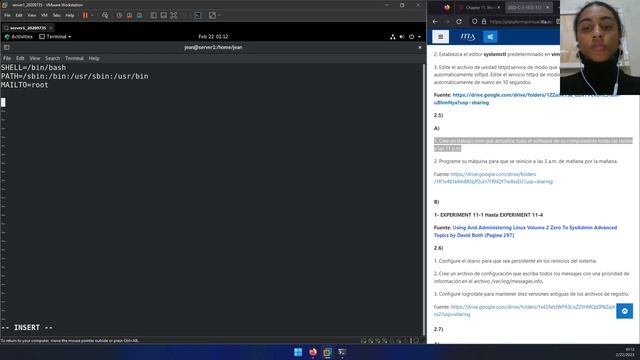Open the terminal File menu

click(7, 58)
